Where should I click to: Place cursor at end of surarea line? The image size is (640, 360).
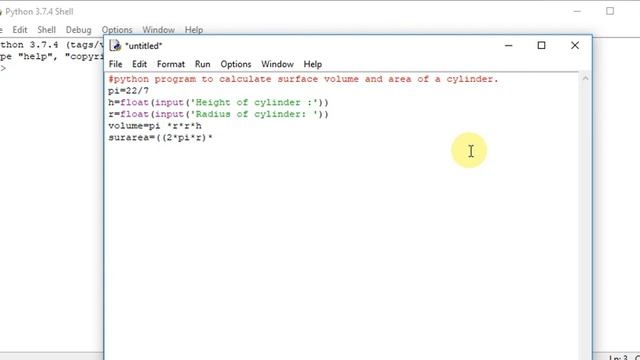tap(213, 138)
